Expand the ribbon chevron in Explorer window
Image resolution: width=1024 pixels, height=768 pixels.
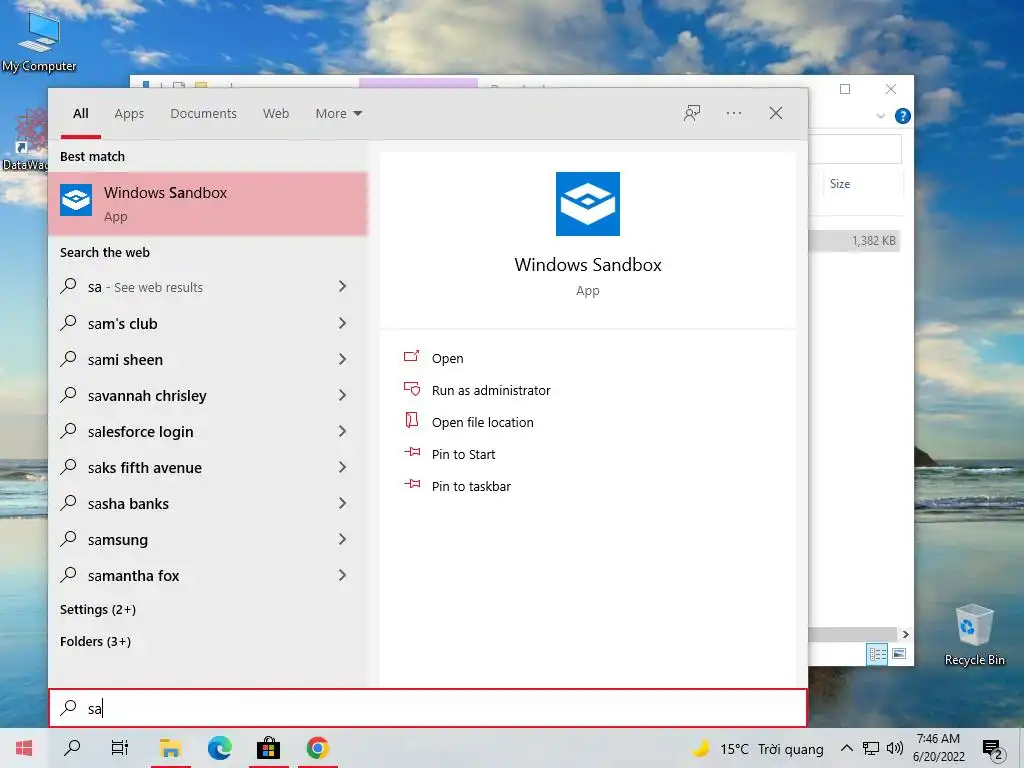pos(880,116)
